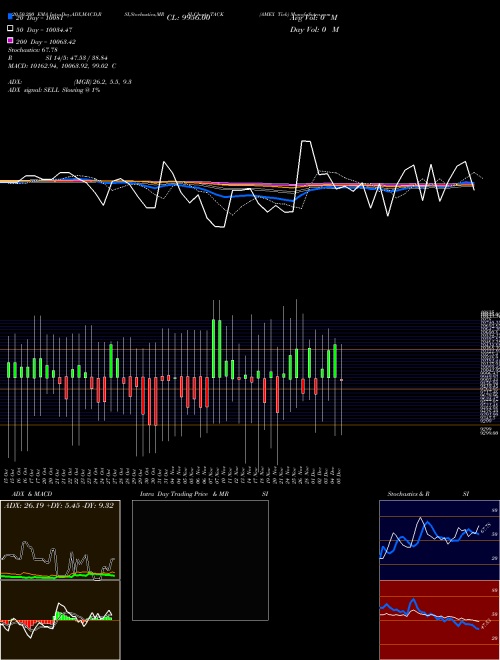Open the ADX & MACD panel title
The height and width of the screenshot is (660, 500).
coord(32,494)
